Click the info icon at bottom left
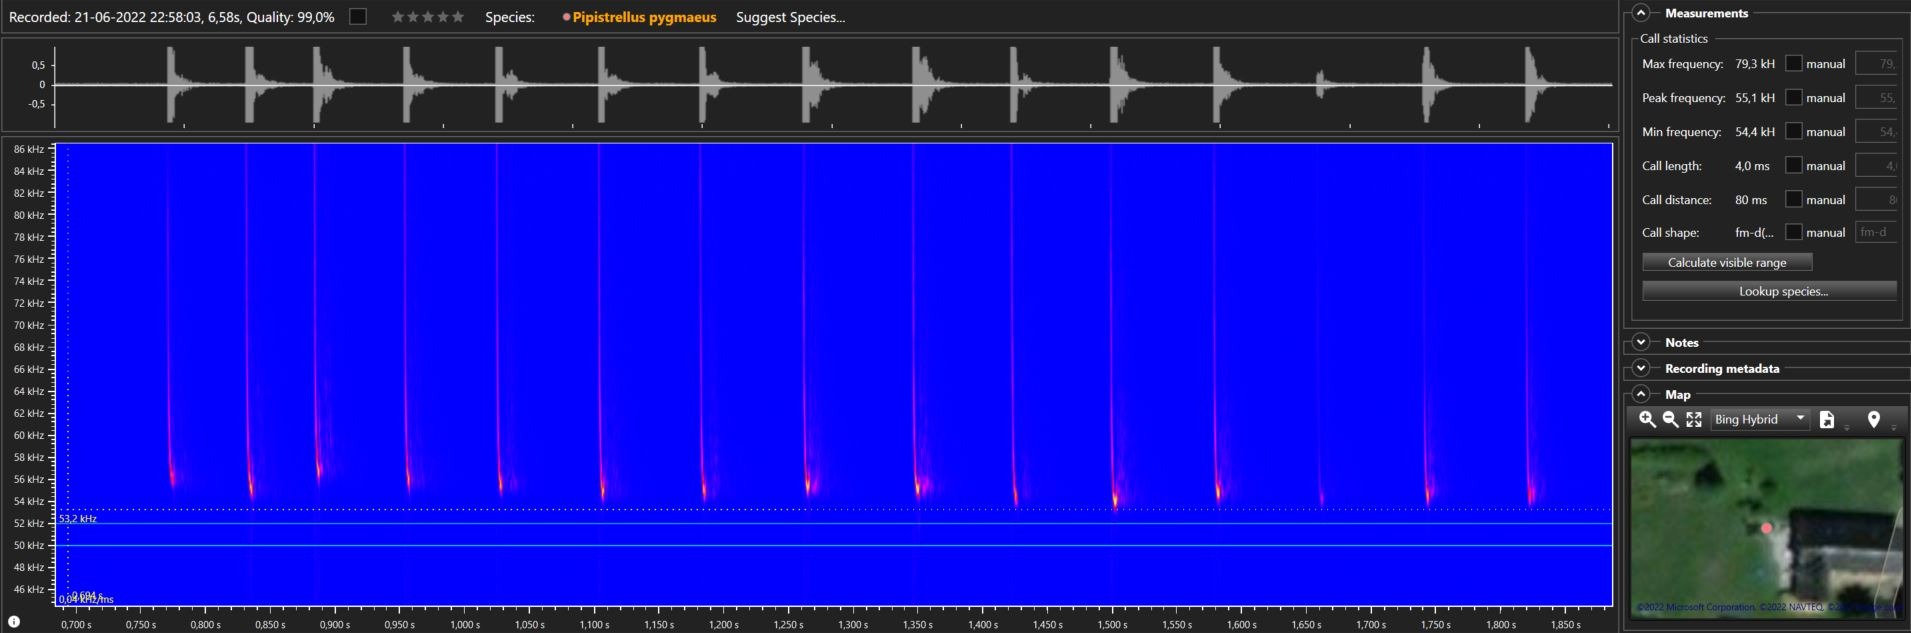The height and width of the screenshot is (633, 1911). tap(14, 621)
